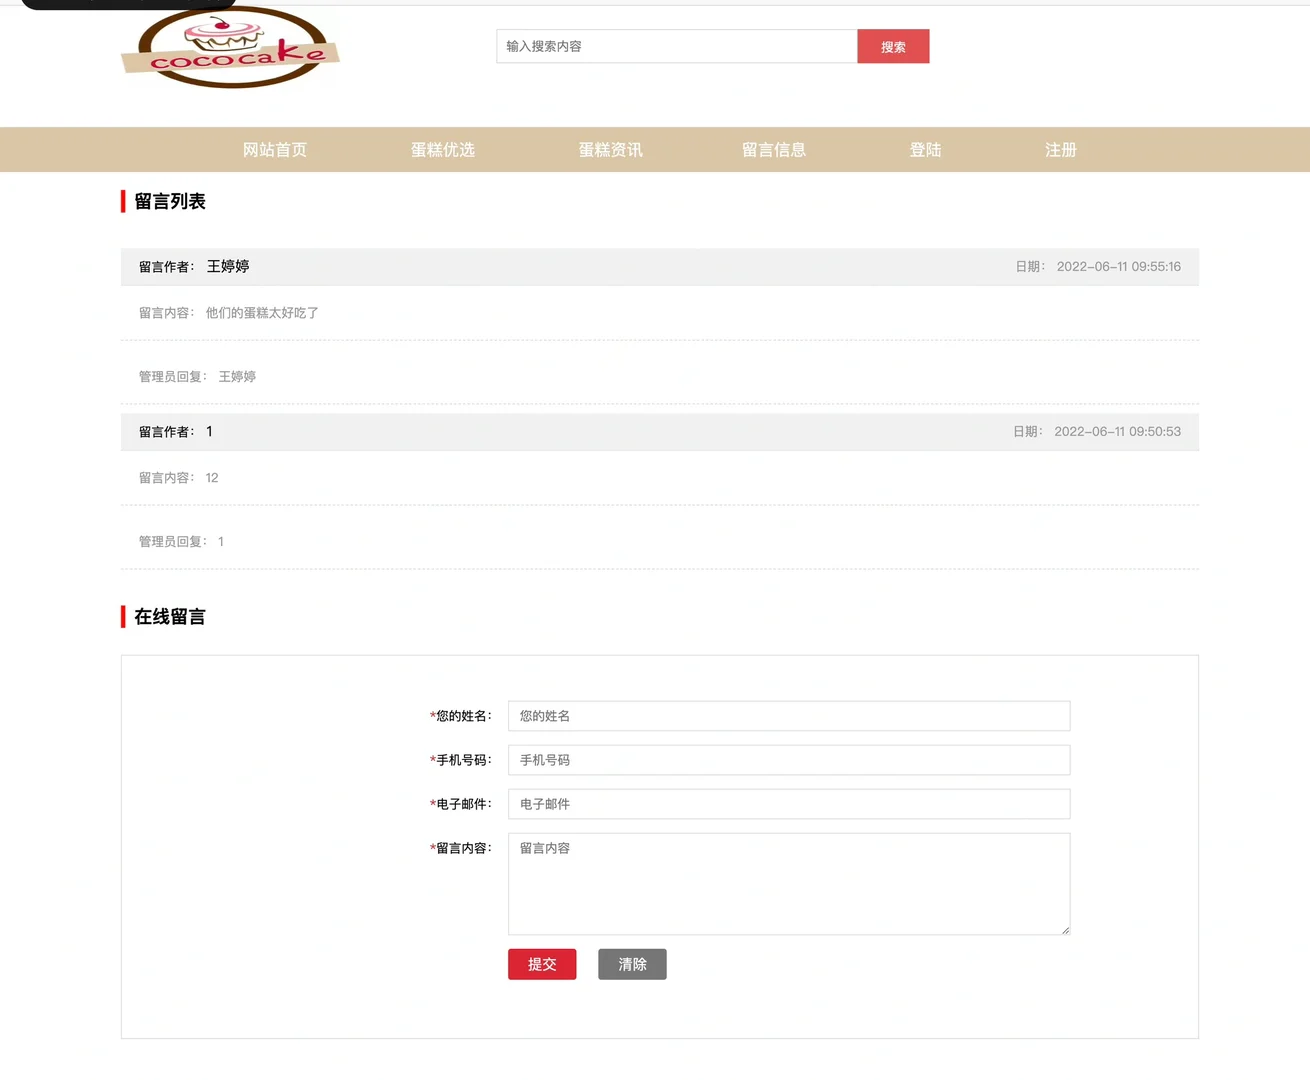Click message author 王婷婷
The image size is (1310, 1080).
coord(228,266)
